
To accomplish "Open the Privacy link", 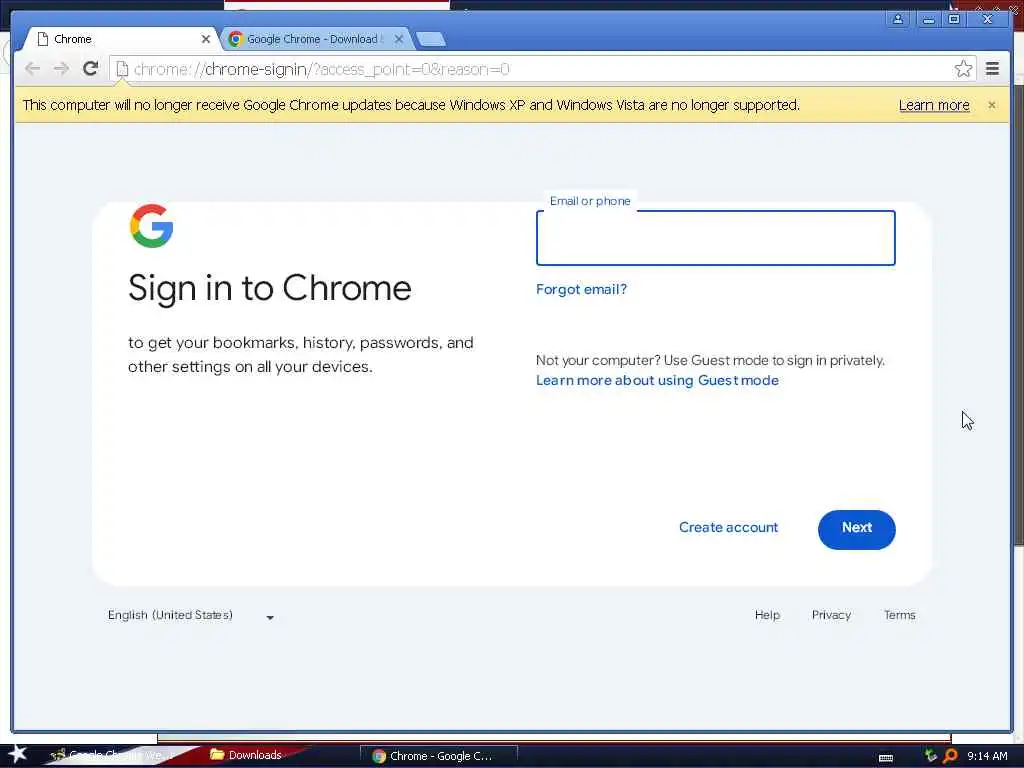I will pyautogui.click(x=831, y=615).
